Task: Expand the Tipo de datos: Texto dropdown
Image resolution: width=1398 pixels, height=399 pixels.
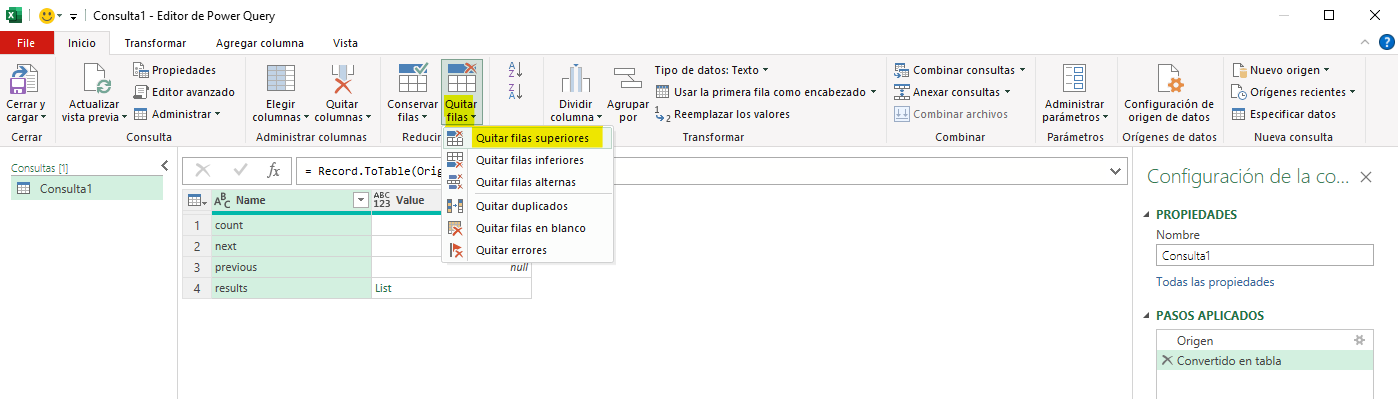Action: tap(712, 70)
